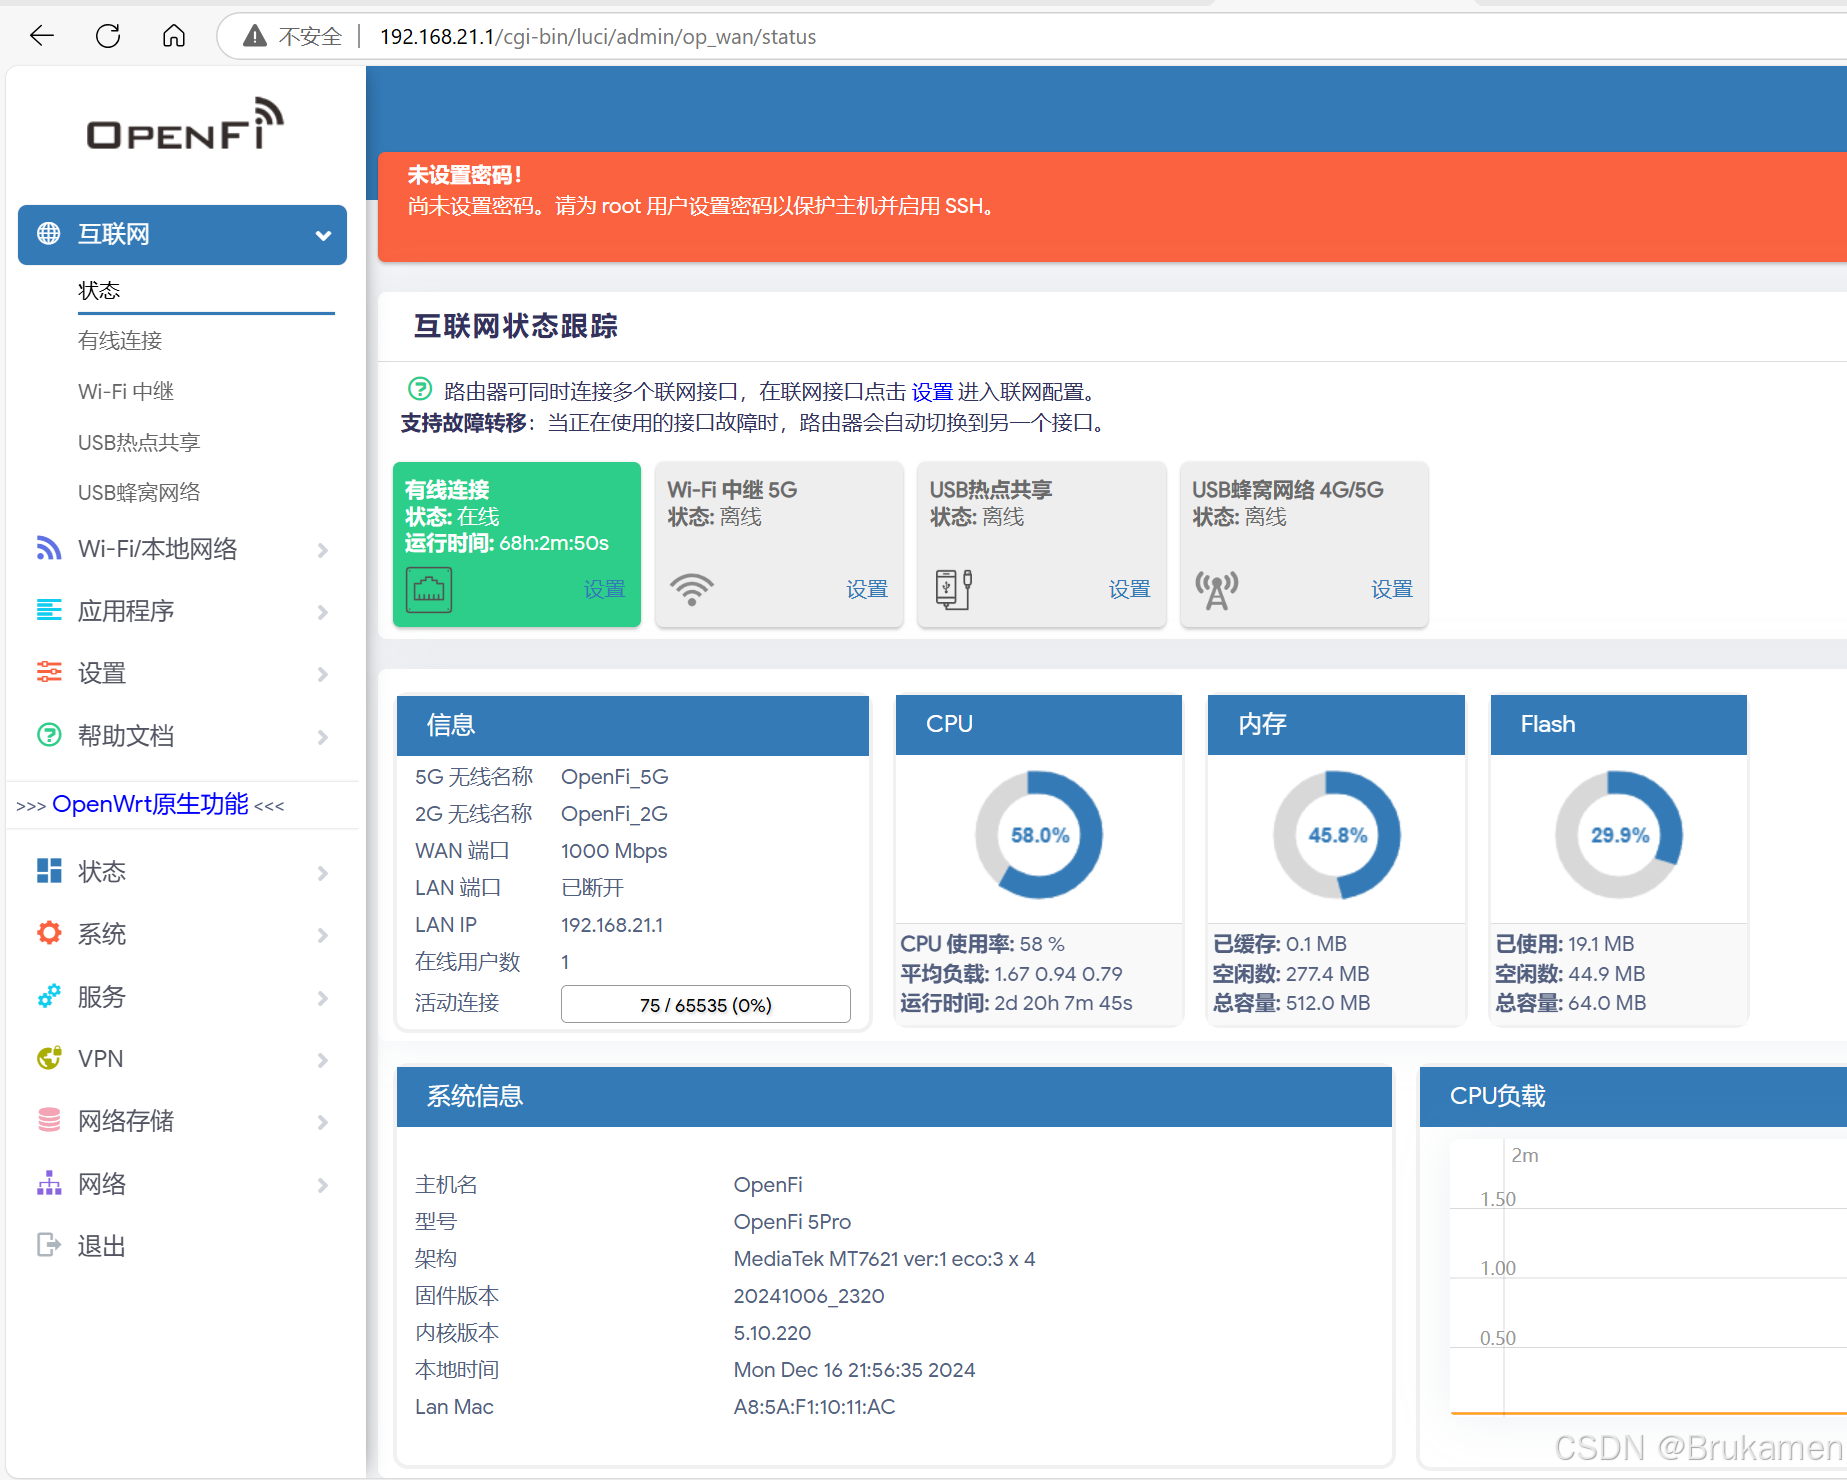This screenshot has width=1847, height=1480.
Task: Click the globe icon beside 互联网
Action: pos(48,234)
